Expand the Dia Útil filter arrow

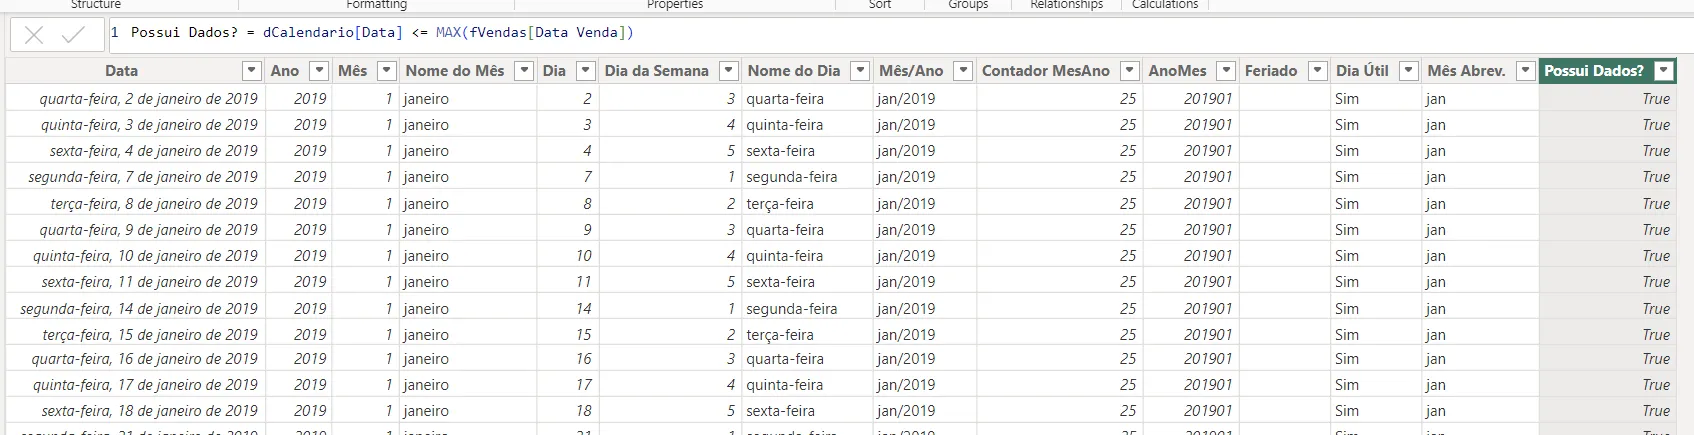click(x=1408, y=71)
